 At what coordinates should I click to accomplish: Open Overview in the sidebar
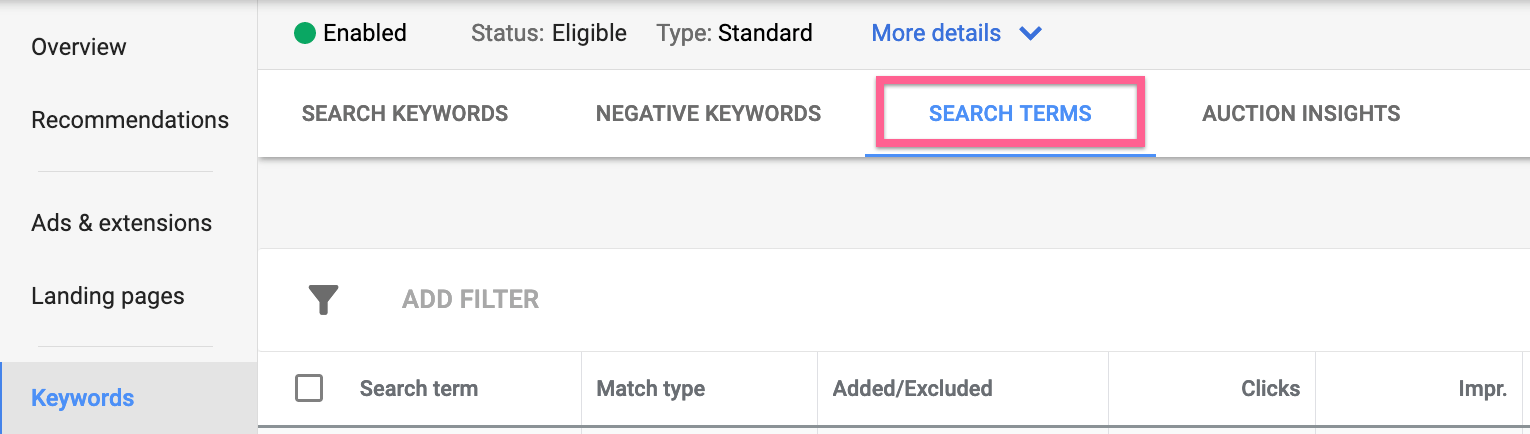coord(79,47)
